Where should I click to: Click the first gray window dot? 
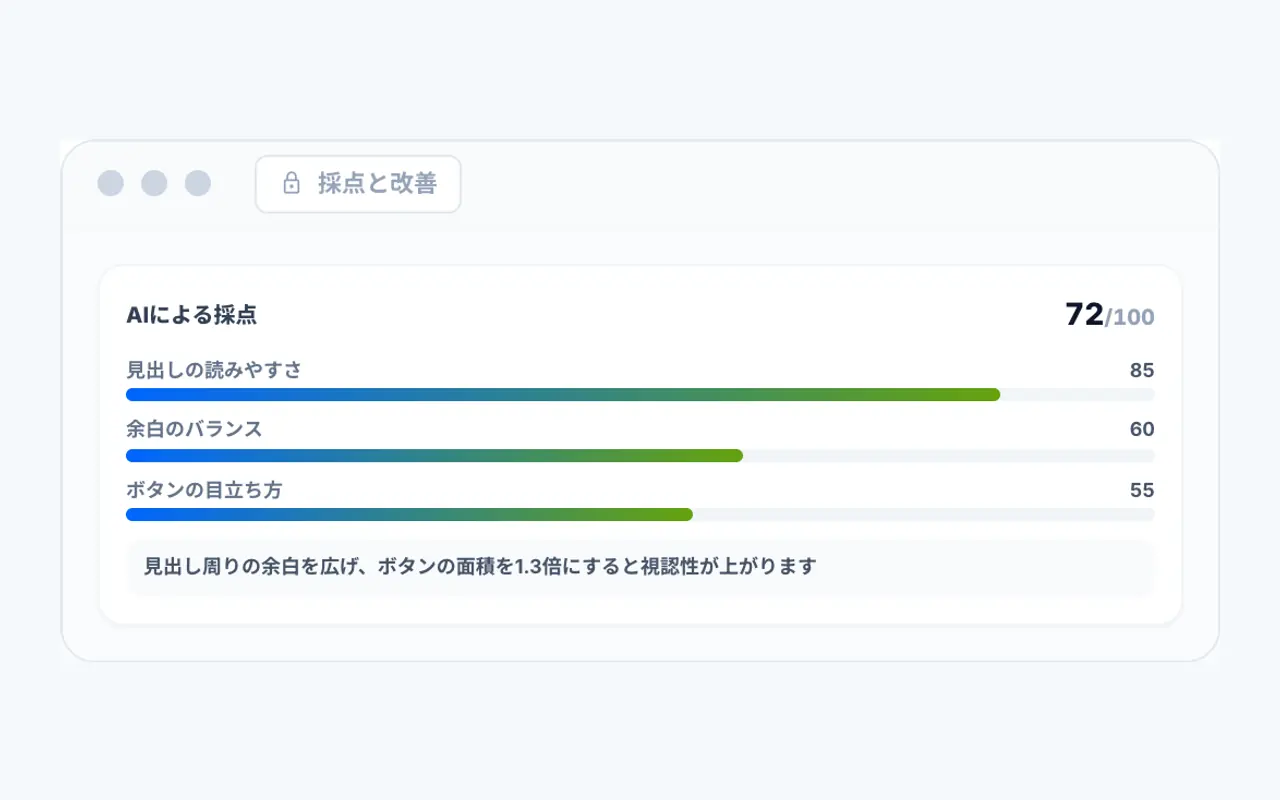click(110, 184)
